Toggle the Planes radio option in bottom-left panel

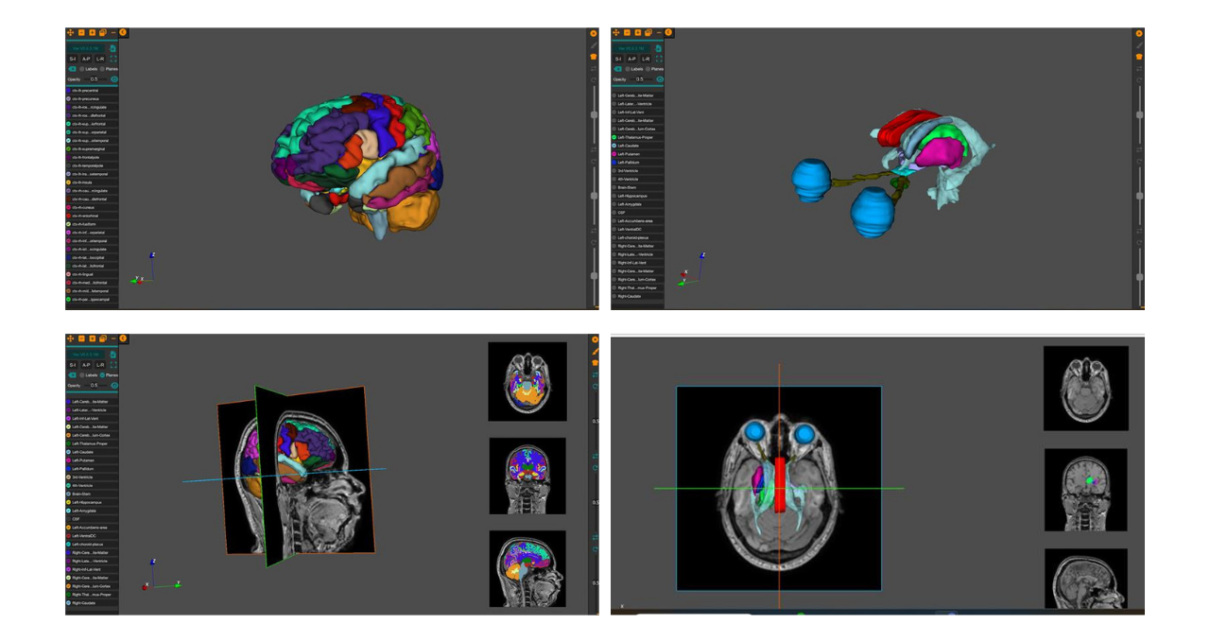click(x=102, y=375)
